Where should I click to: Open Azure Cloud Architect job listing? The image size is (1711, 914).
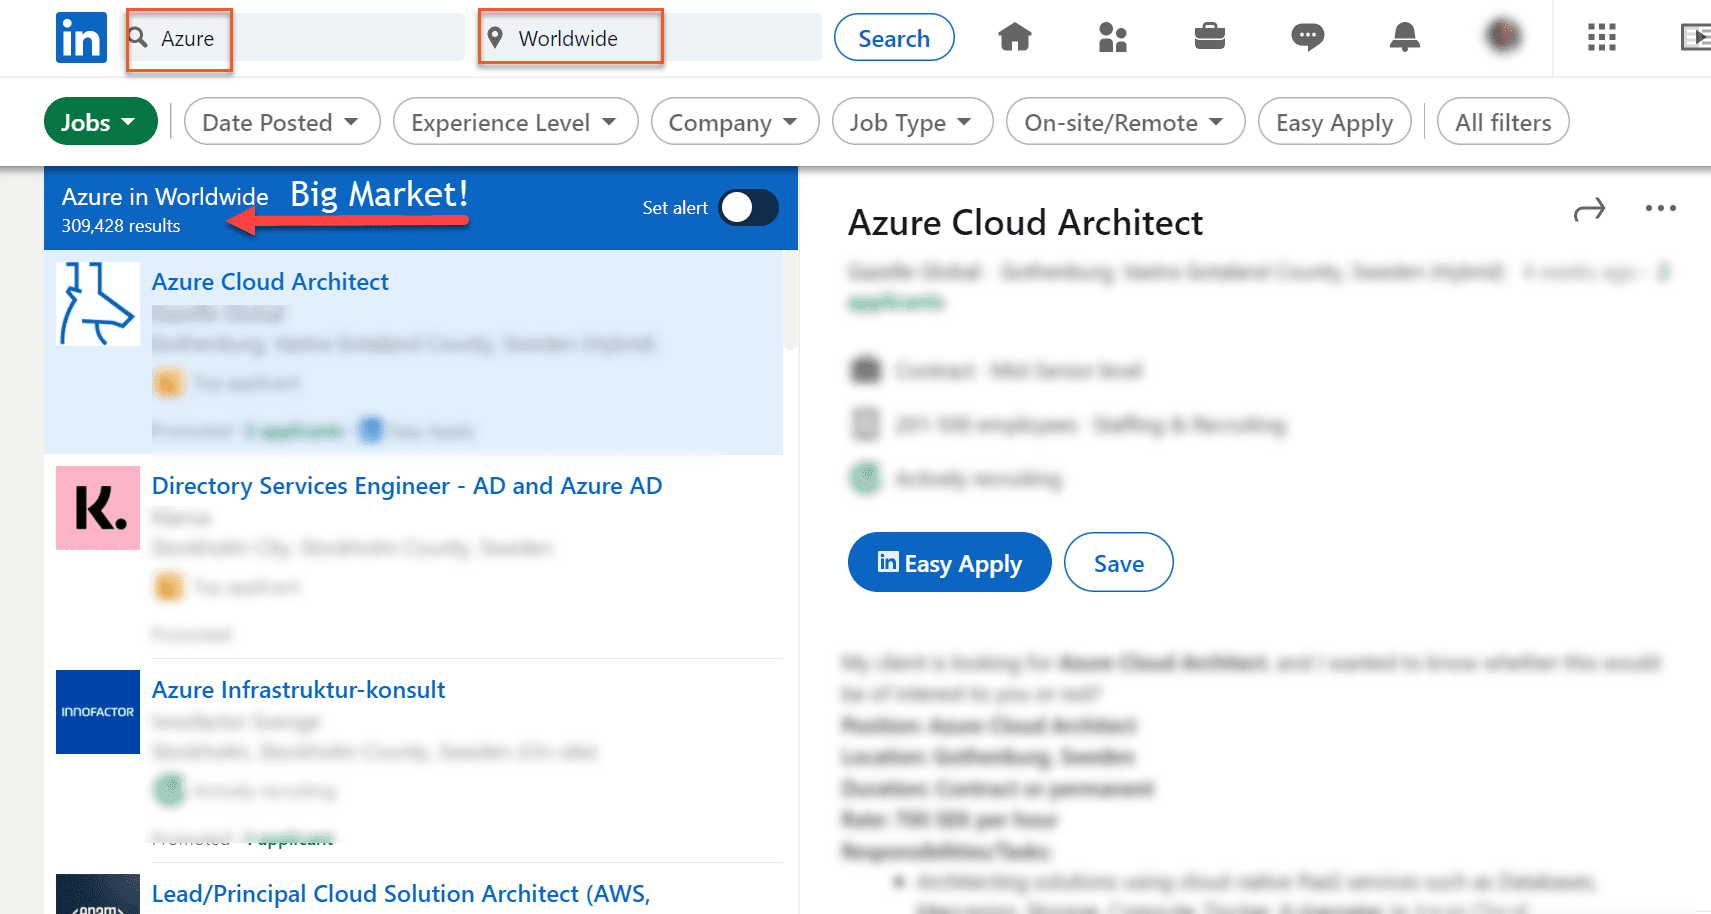tap(270, 282)
